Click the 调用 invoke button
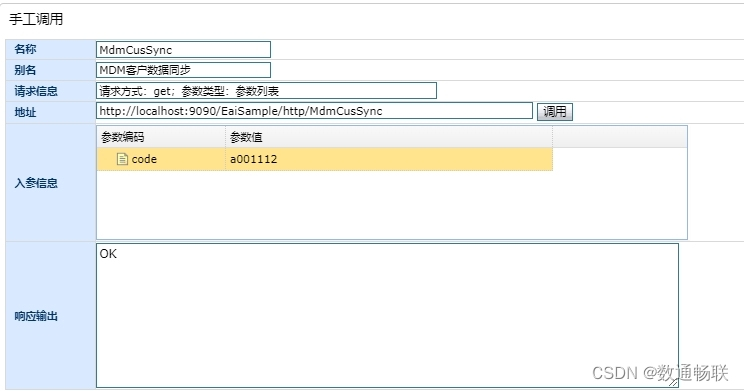 [555, 112]
